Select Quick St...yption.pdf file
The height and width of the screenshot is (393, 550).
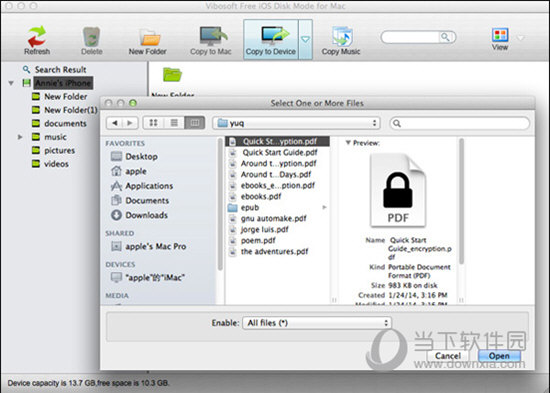(277, 141)
